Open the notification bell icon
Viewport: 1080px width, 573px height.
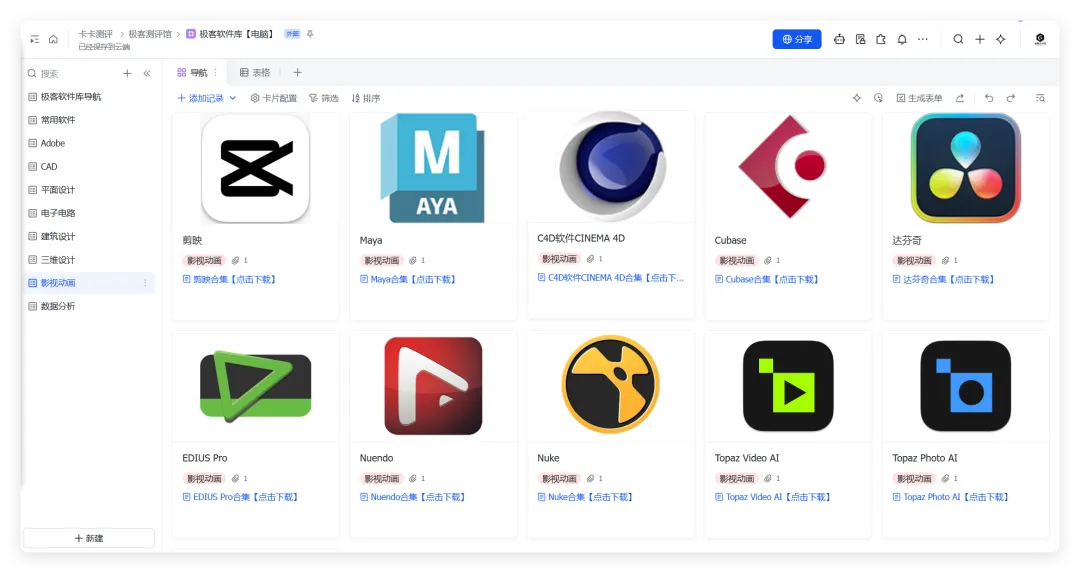[902, 39]
